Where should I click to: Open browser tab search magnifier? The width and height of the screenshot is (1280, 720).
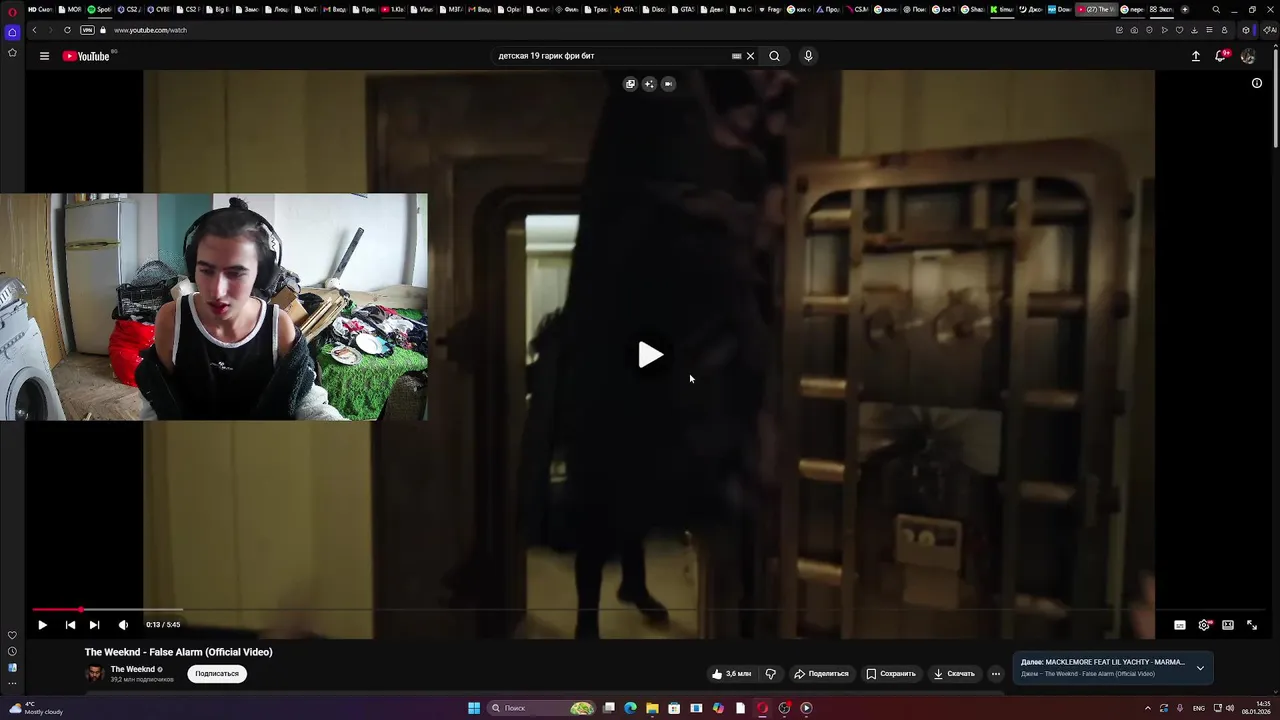pos(1216,9)
